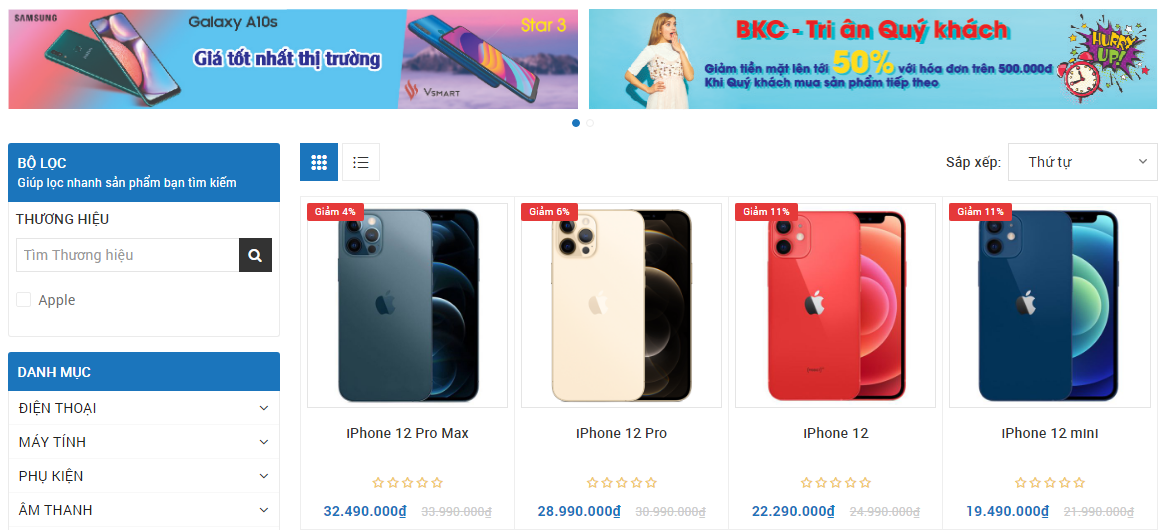Click the red iPhone 12 product image

[x=835, y=306]
